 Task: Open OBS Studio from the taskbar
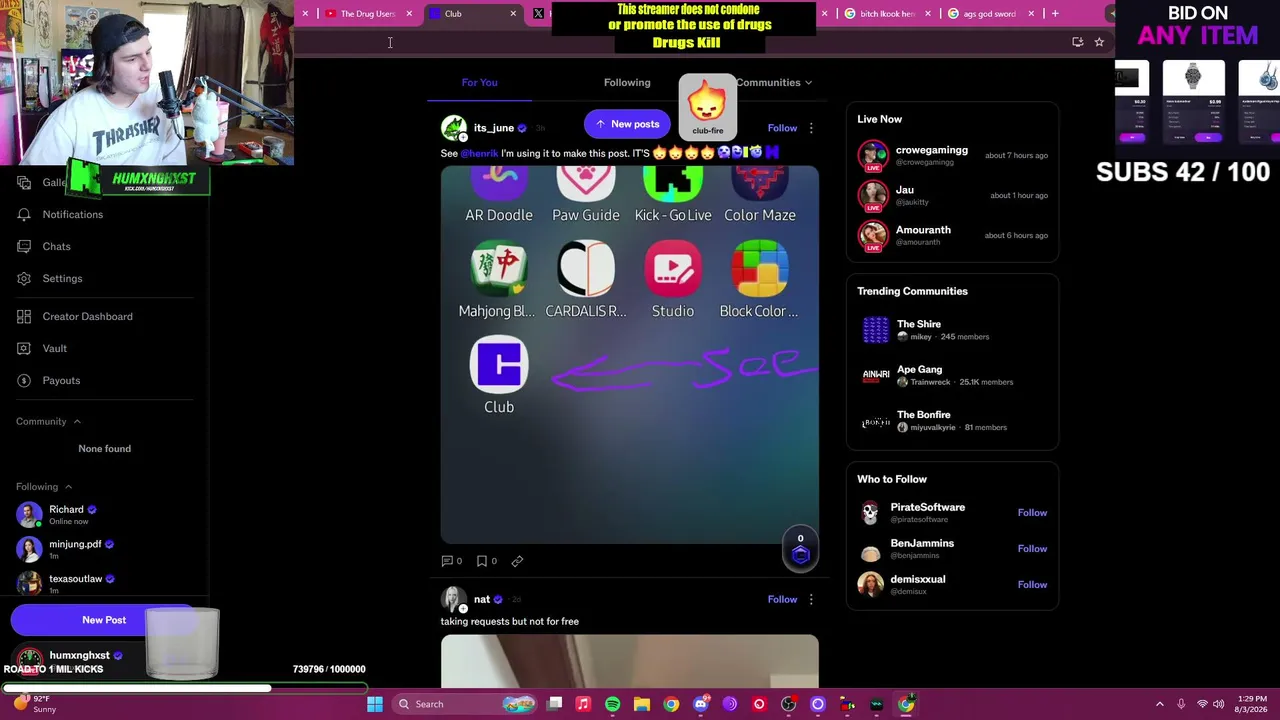click(788, 704)
